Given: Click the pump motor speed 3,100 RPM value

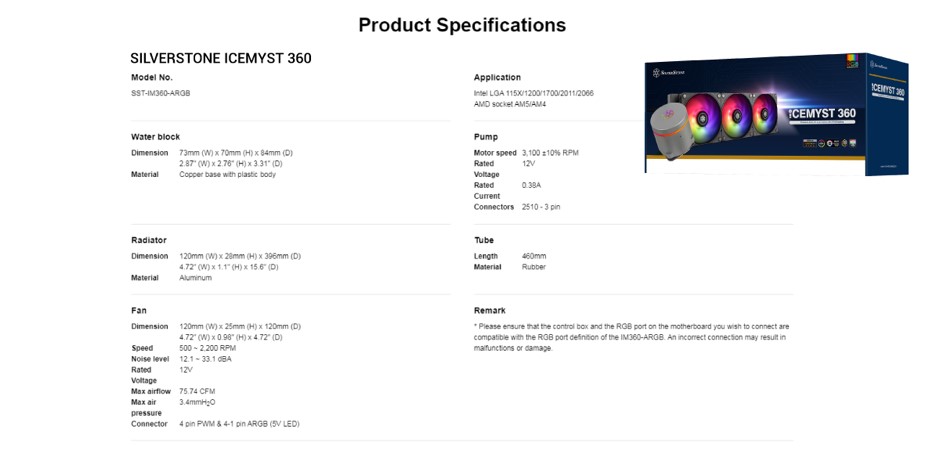Looking at the screenshot, I should [550, 152].
